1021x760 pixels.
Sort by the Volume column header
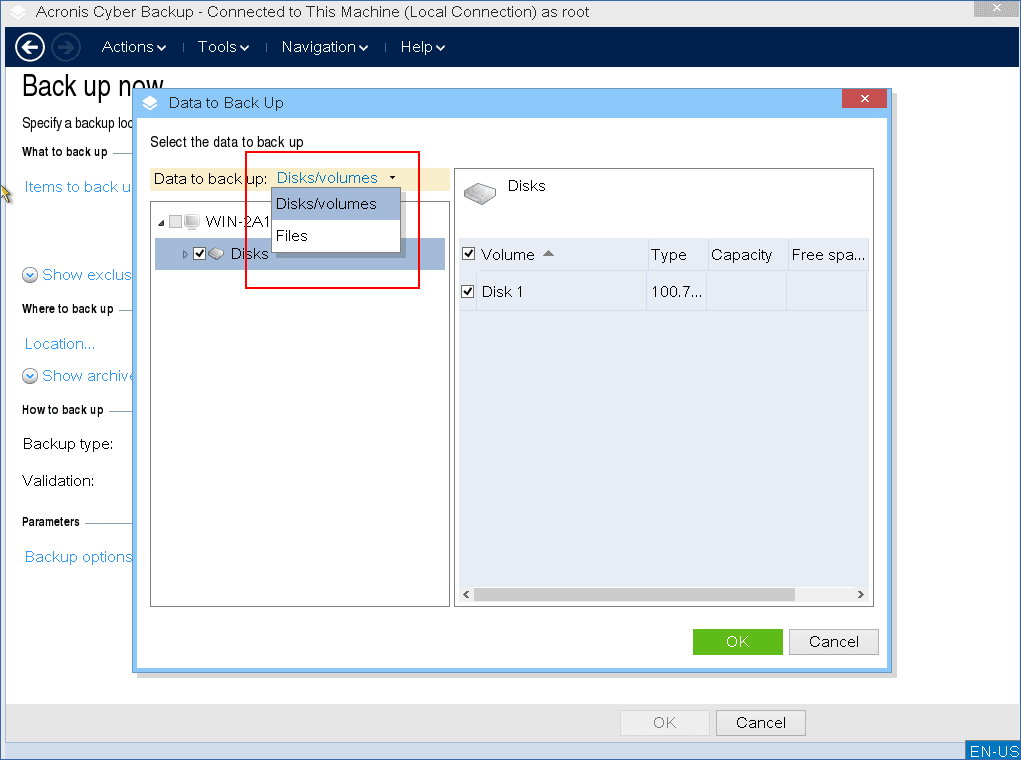tap(563, 255)
